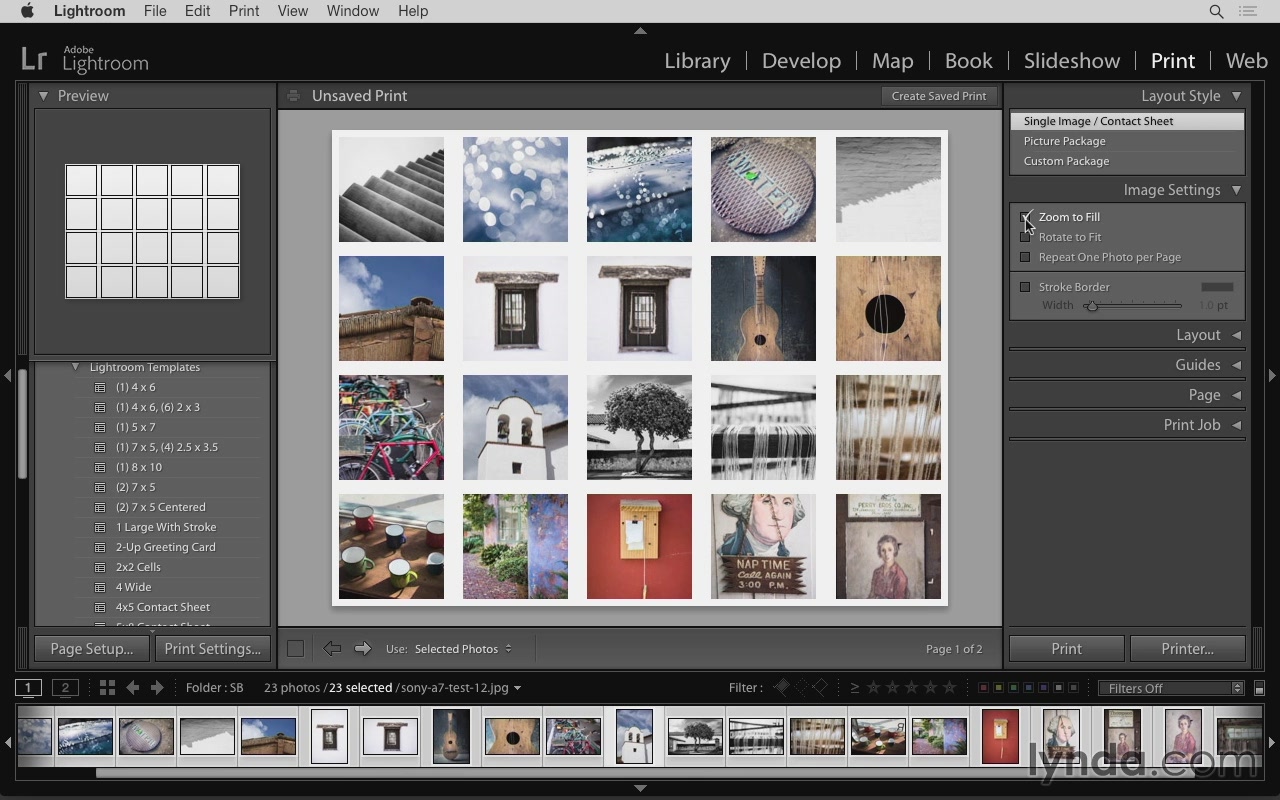This screenshot has width=1280, height=800.
Task: Expand the Layout panel
Action: [1236, 335]
